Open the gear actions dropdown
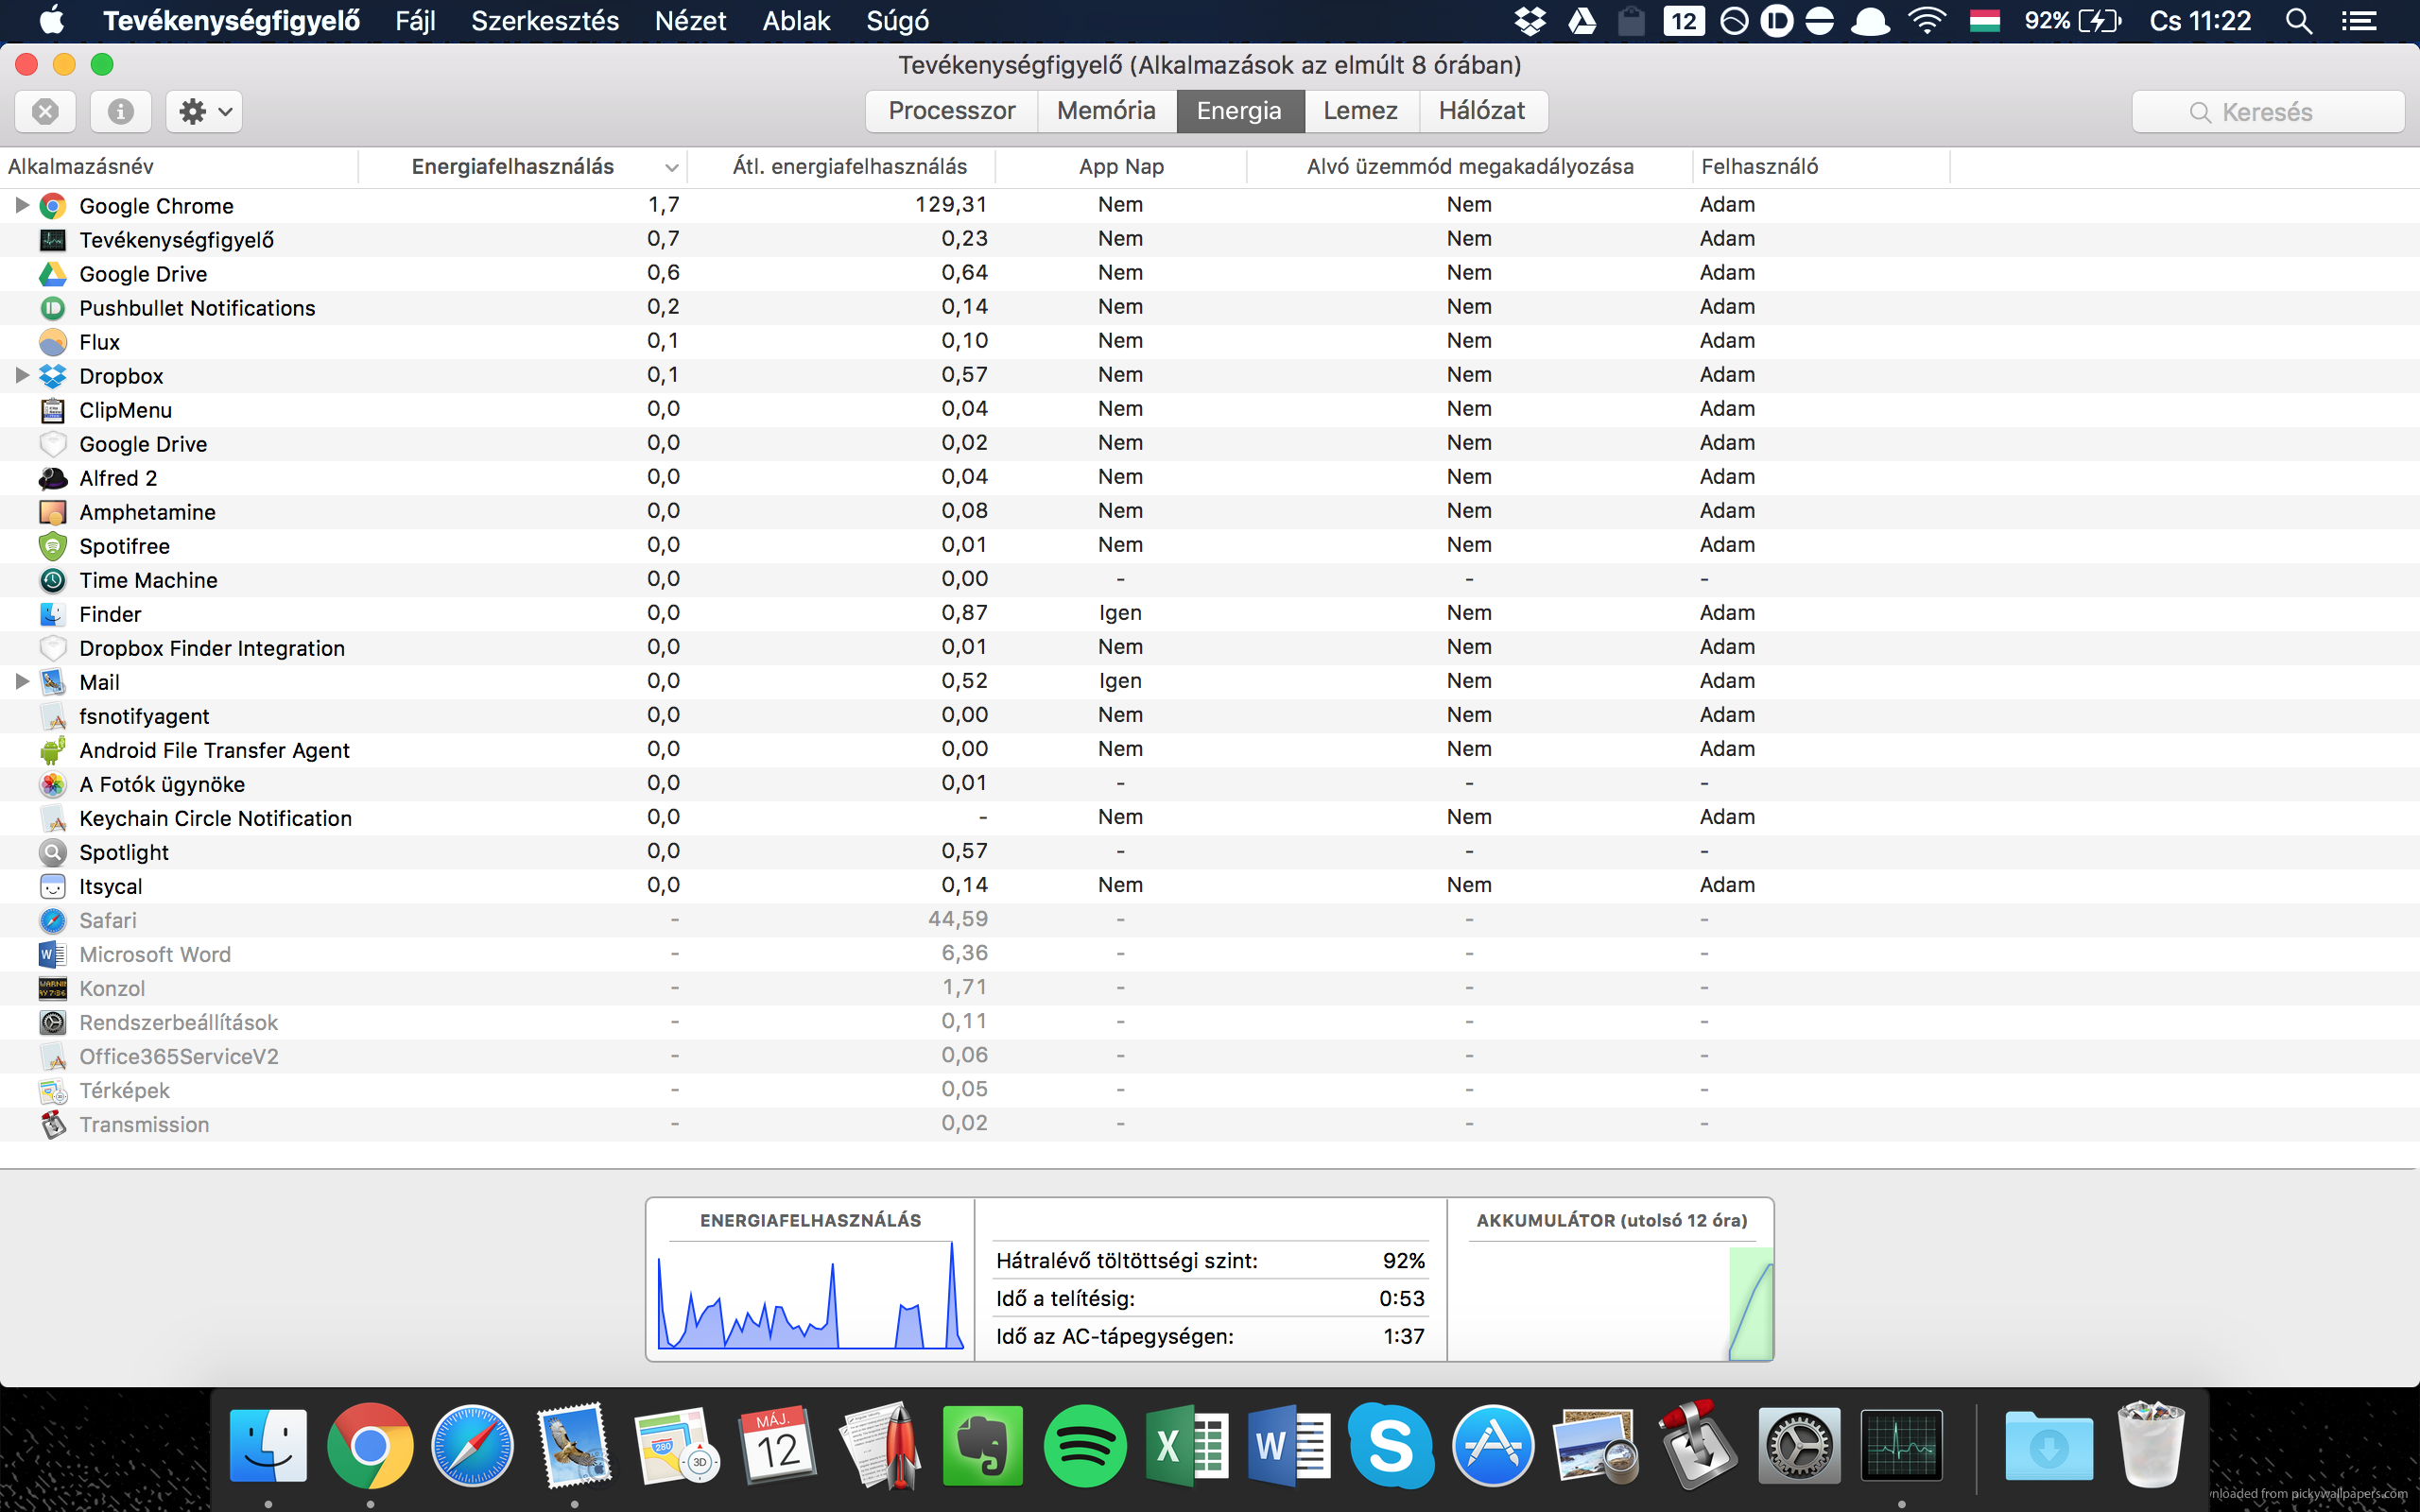 click(x=204, y=111)
